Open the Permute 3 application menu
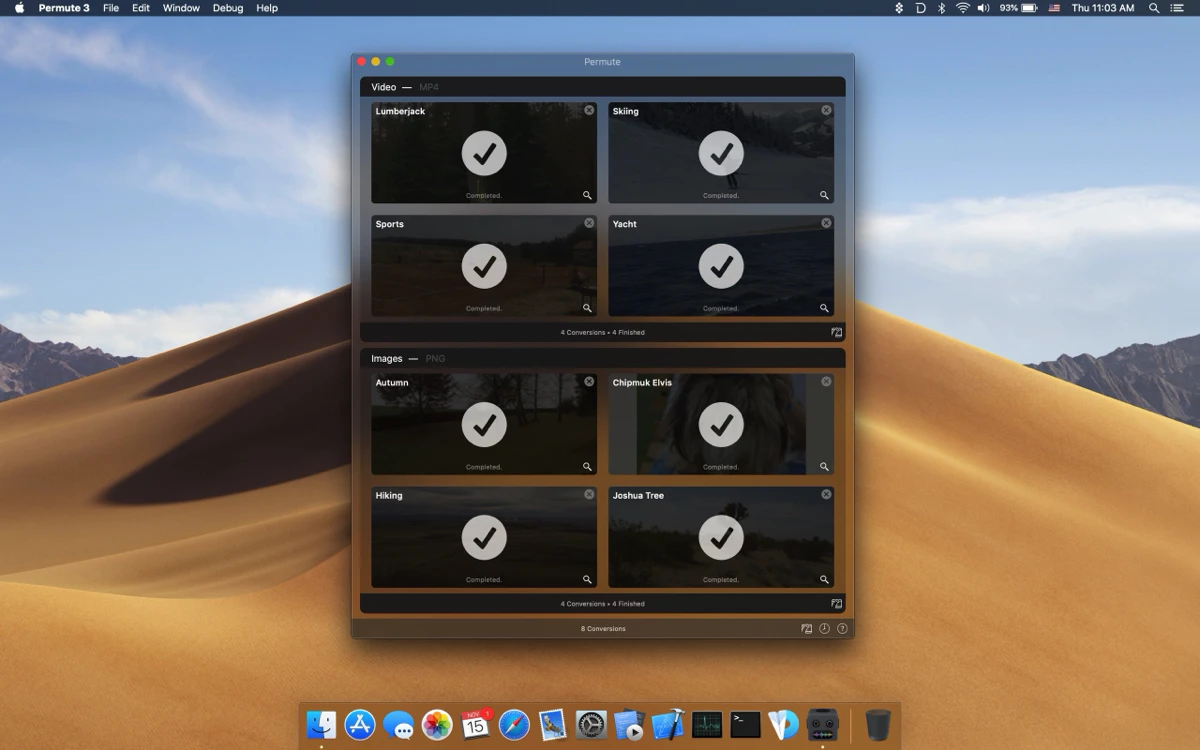The height and width of the screenshot is (750, 1200). point(64,8)
